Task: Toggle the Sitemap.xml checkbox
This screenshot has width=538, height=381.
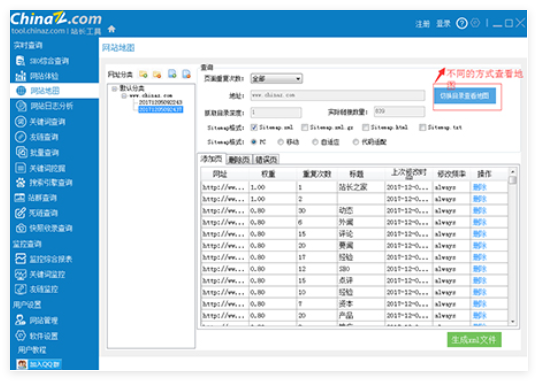Action: point(254,128)
